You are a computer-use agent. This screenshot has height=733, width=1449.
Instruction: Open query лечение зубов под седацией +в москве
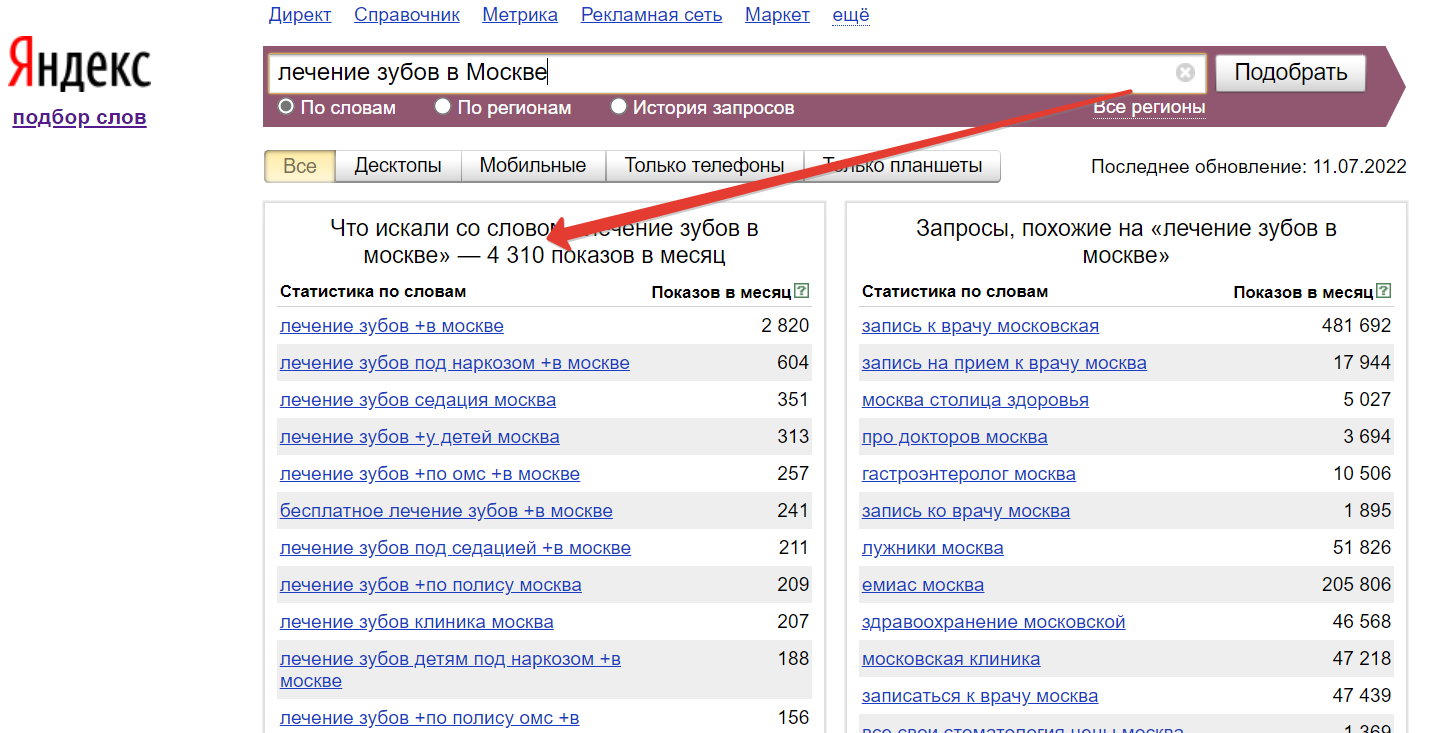(455, 548)
